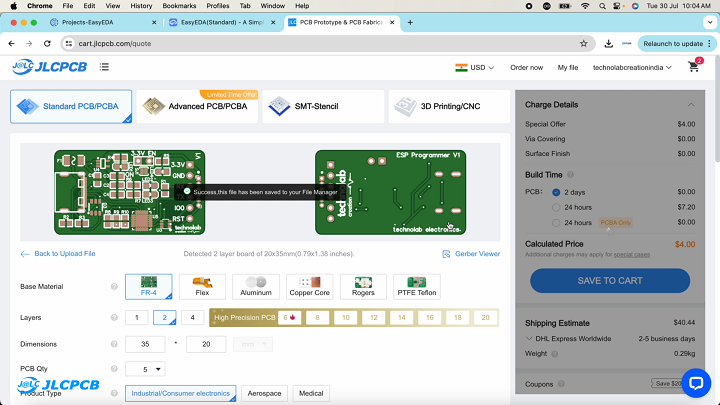The height and width of the screenshot is (405, 720).
Task: Select 24 hours build time for $7.20
Action: [556, 208]
